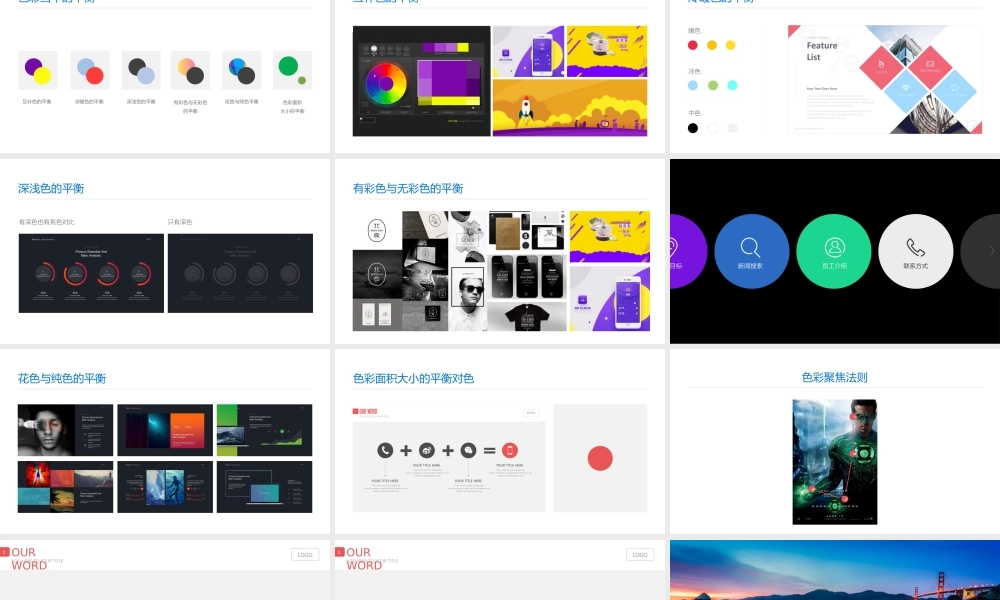Click the blue 新闻搜索 search circle
This screenshot has height=600, width=1000.
(x=752, y=251)
